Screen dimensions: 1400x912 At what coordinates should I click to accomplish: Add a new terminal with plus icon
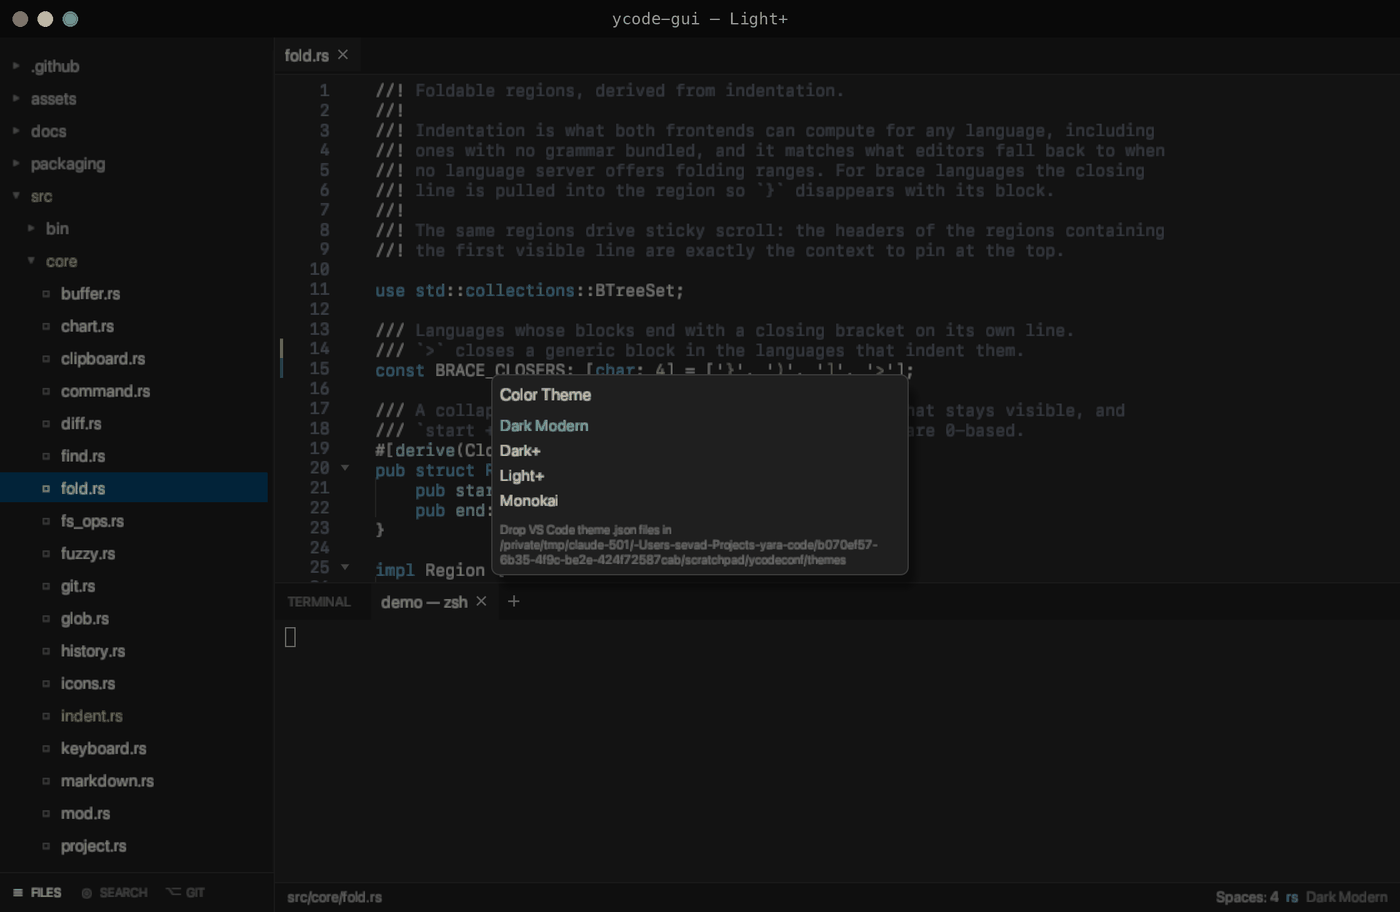coord(514,601)
